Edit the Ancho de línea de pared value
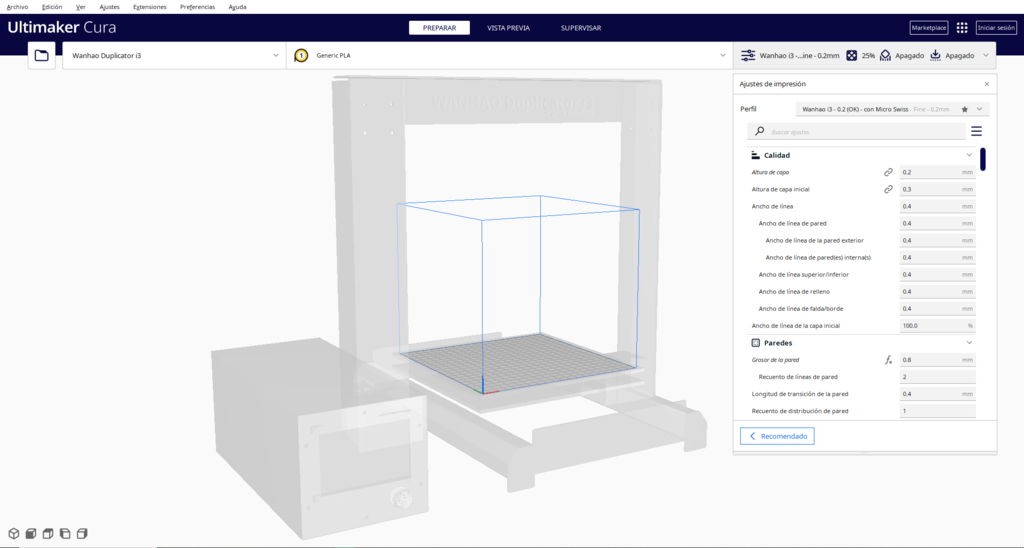 pyautogui.click(x=937, y=223)
